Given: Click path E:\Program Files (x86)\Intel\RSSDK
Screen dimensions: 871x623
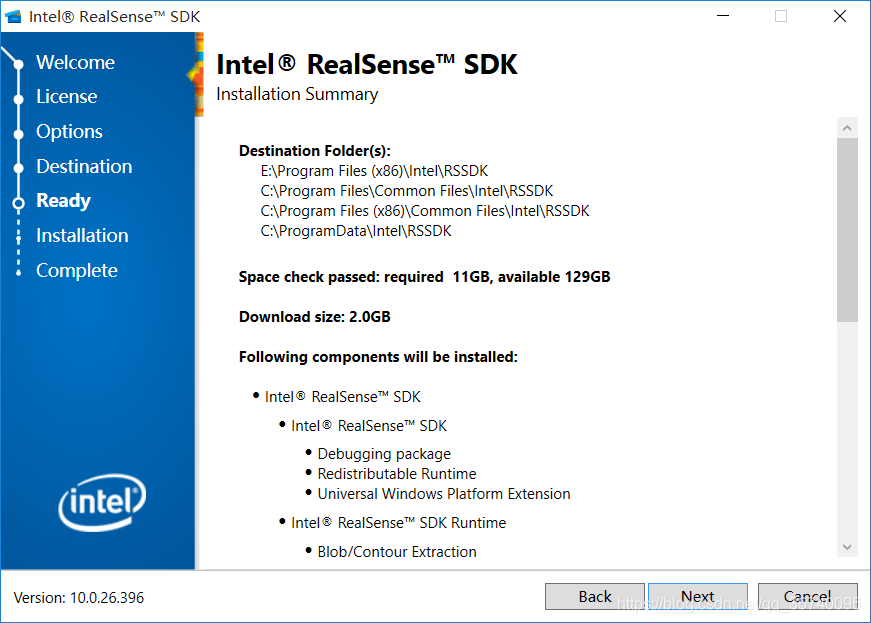Looking at the screenshot, I should click(374, 171).
